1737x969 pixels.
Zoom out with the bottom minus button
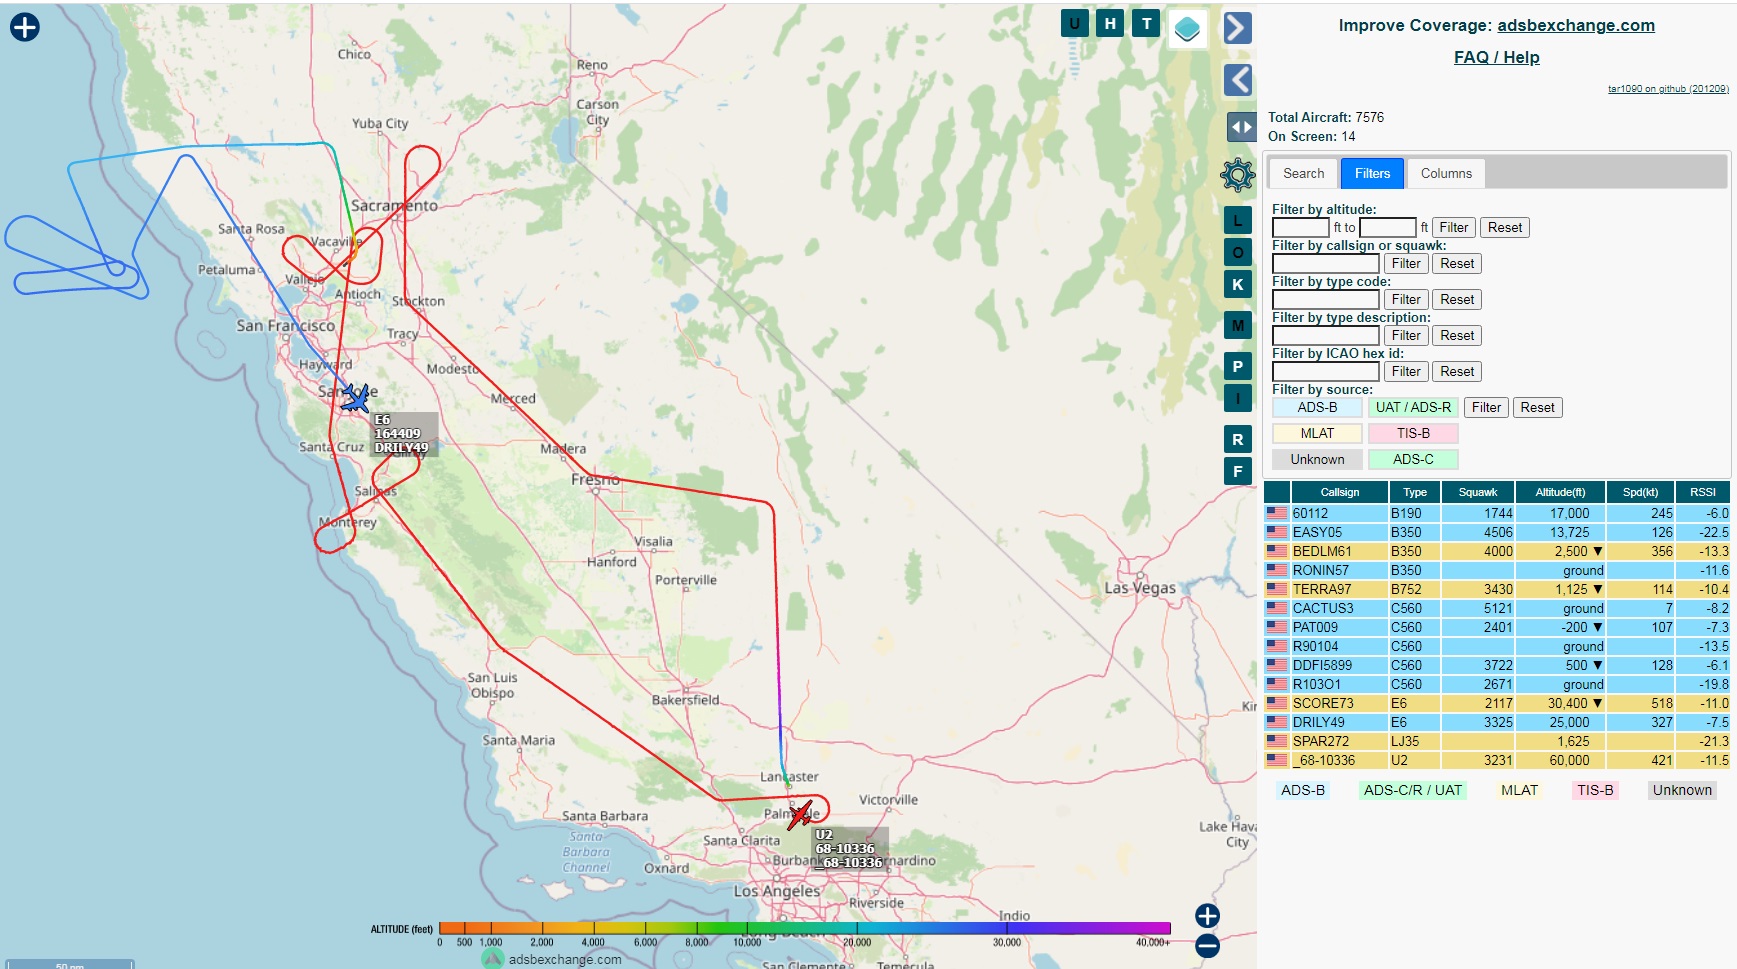(x=1207, y=946)
